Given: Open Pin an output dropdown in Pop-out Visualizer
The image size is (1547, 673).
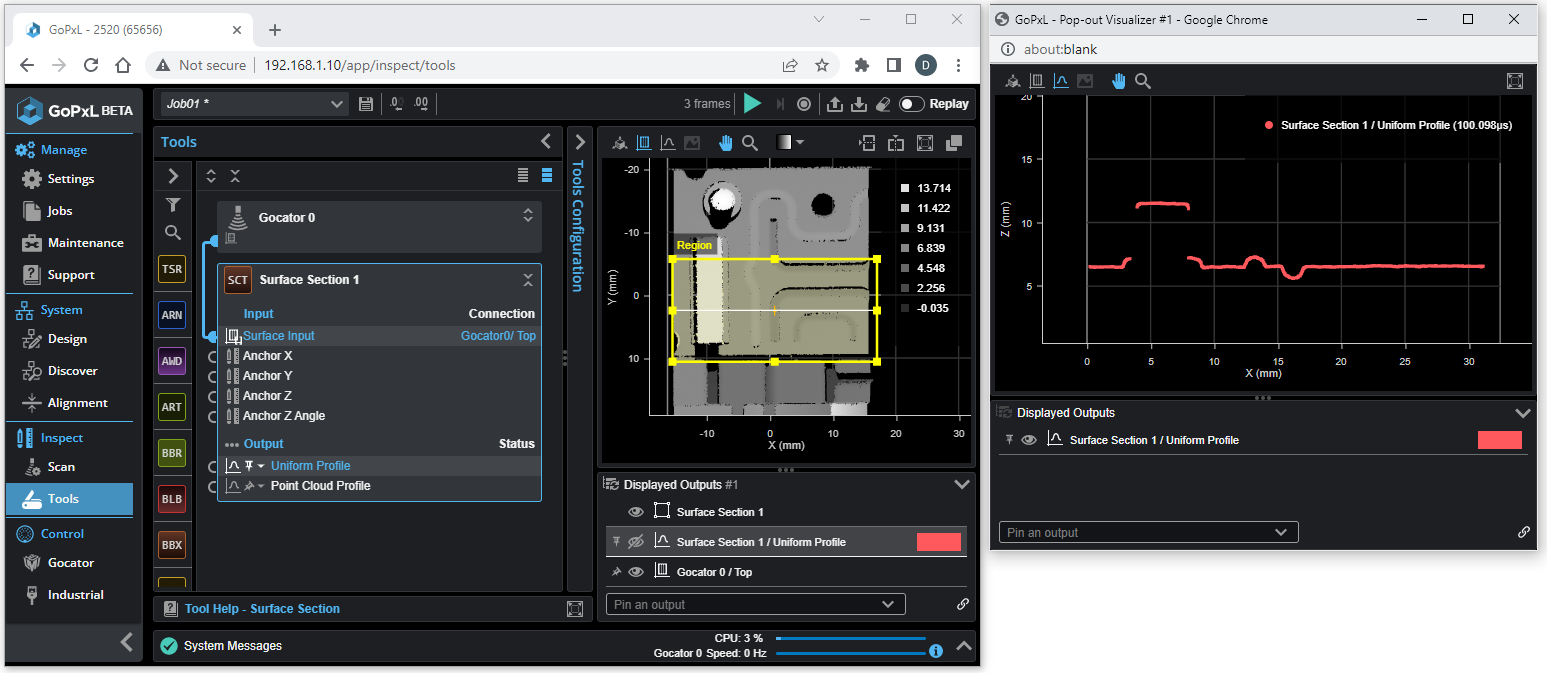Looking at the screenshot, I should tap(1148, 532).
